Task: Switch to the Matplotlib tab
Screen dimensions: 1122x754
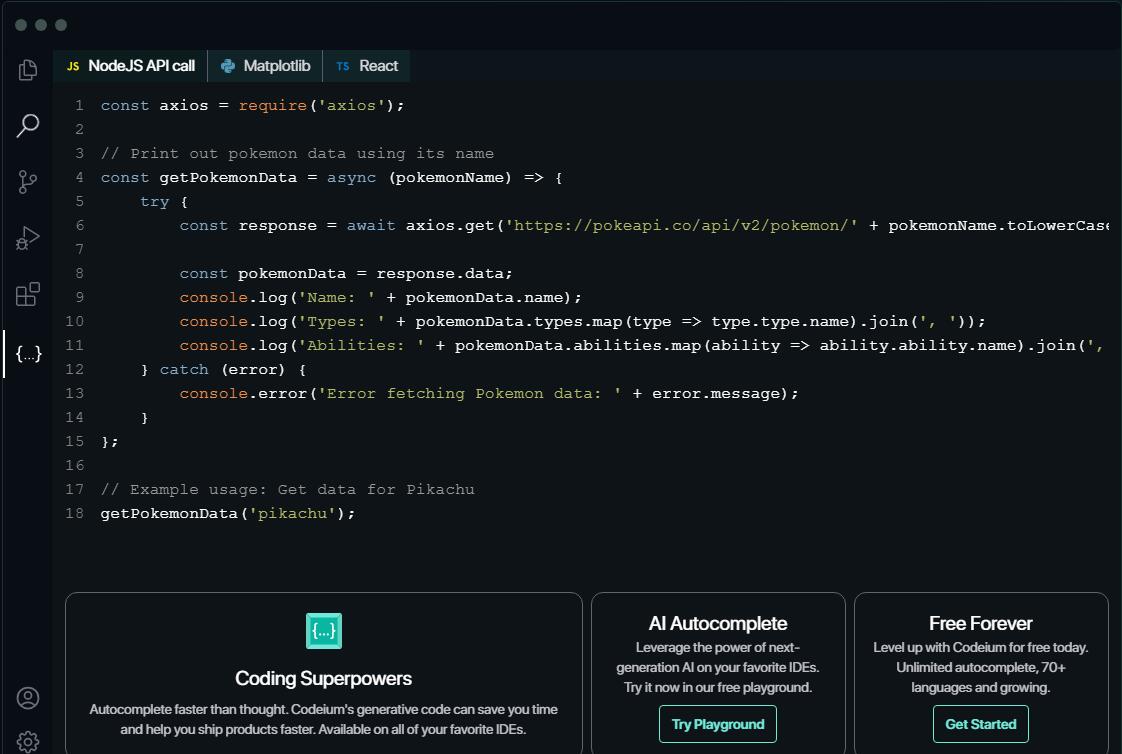Action: tap(265, 66)
